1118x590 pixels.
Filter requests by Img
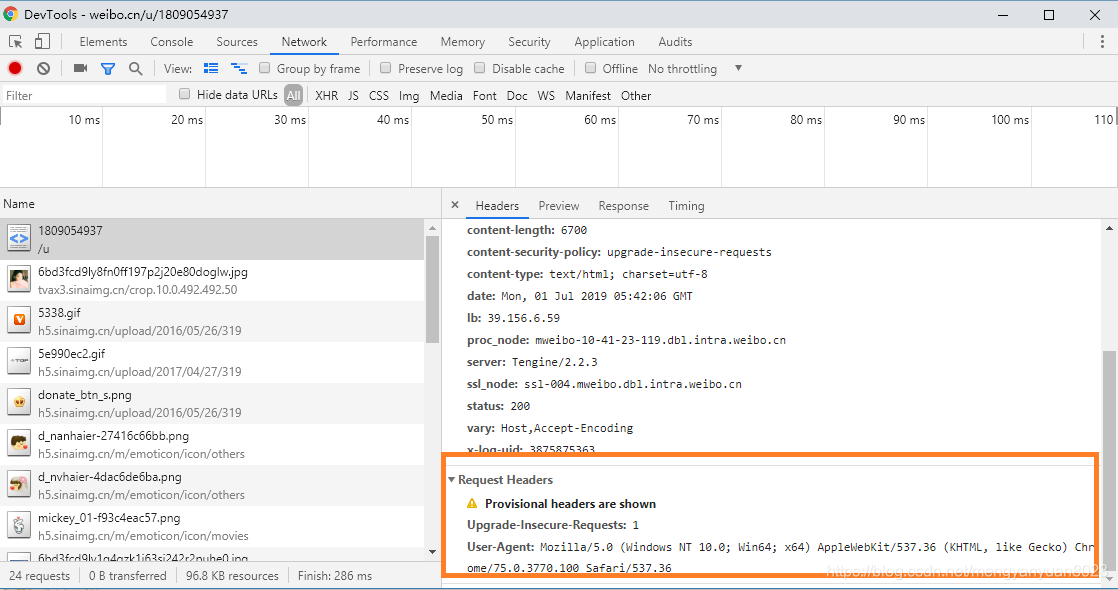tap(409, 95)
